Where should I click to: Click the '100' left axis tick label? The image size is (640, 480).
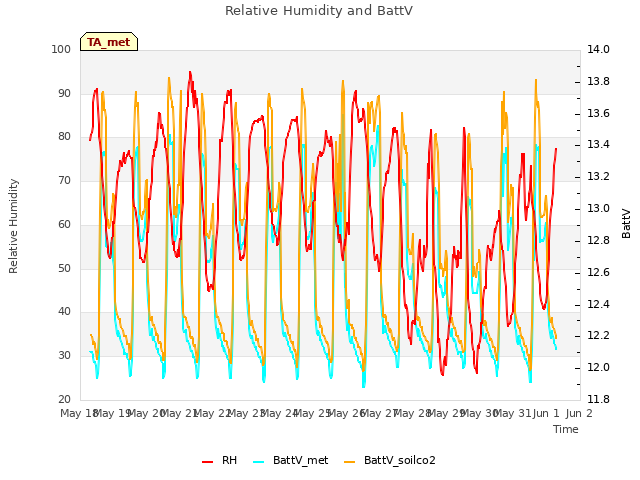point(61,49)
